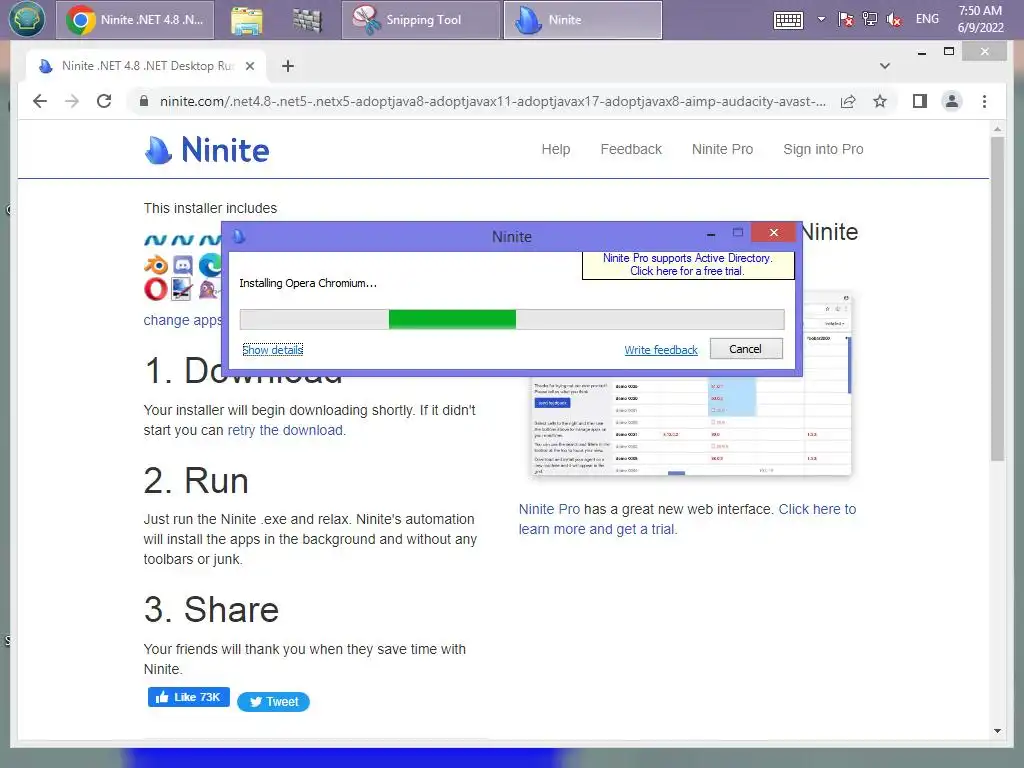1024x768 pixels.
Task: Click retry the download link
Action: (285, 430)
